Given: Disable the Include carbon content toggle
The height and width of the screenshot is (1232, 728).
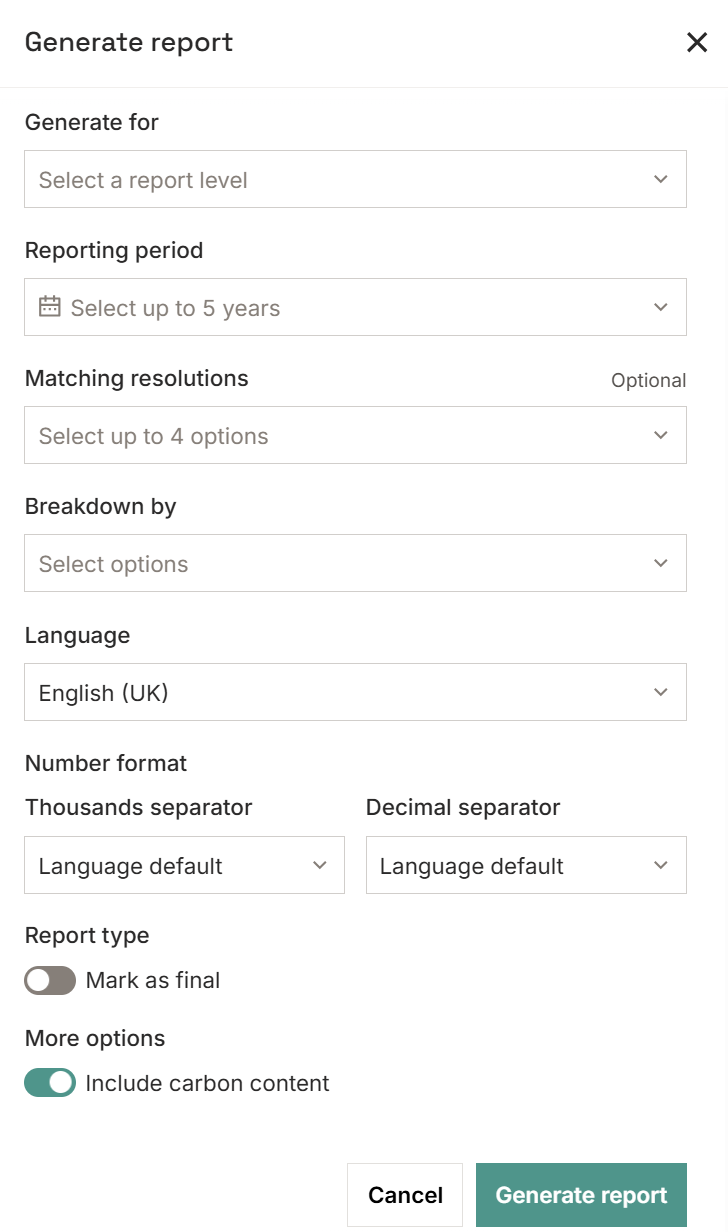Looking at the screenshot, I should (50, 1083).
